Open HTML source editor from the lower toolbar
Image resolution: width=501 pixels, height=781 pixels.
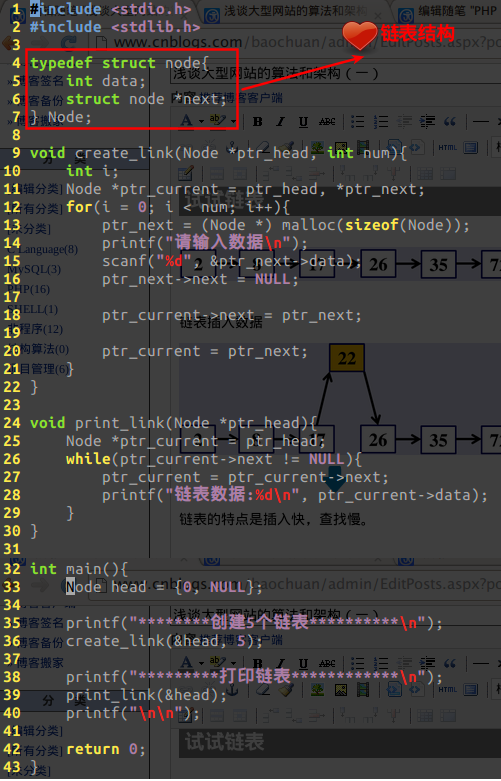(447, 689)
